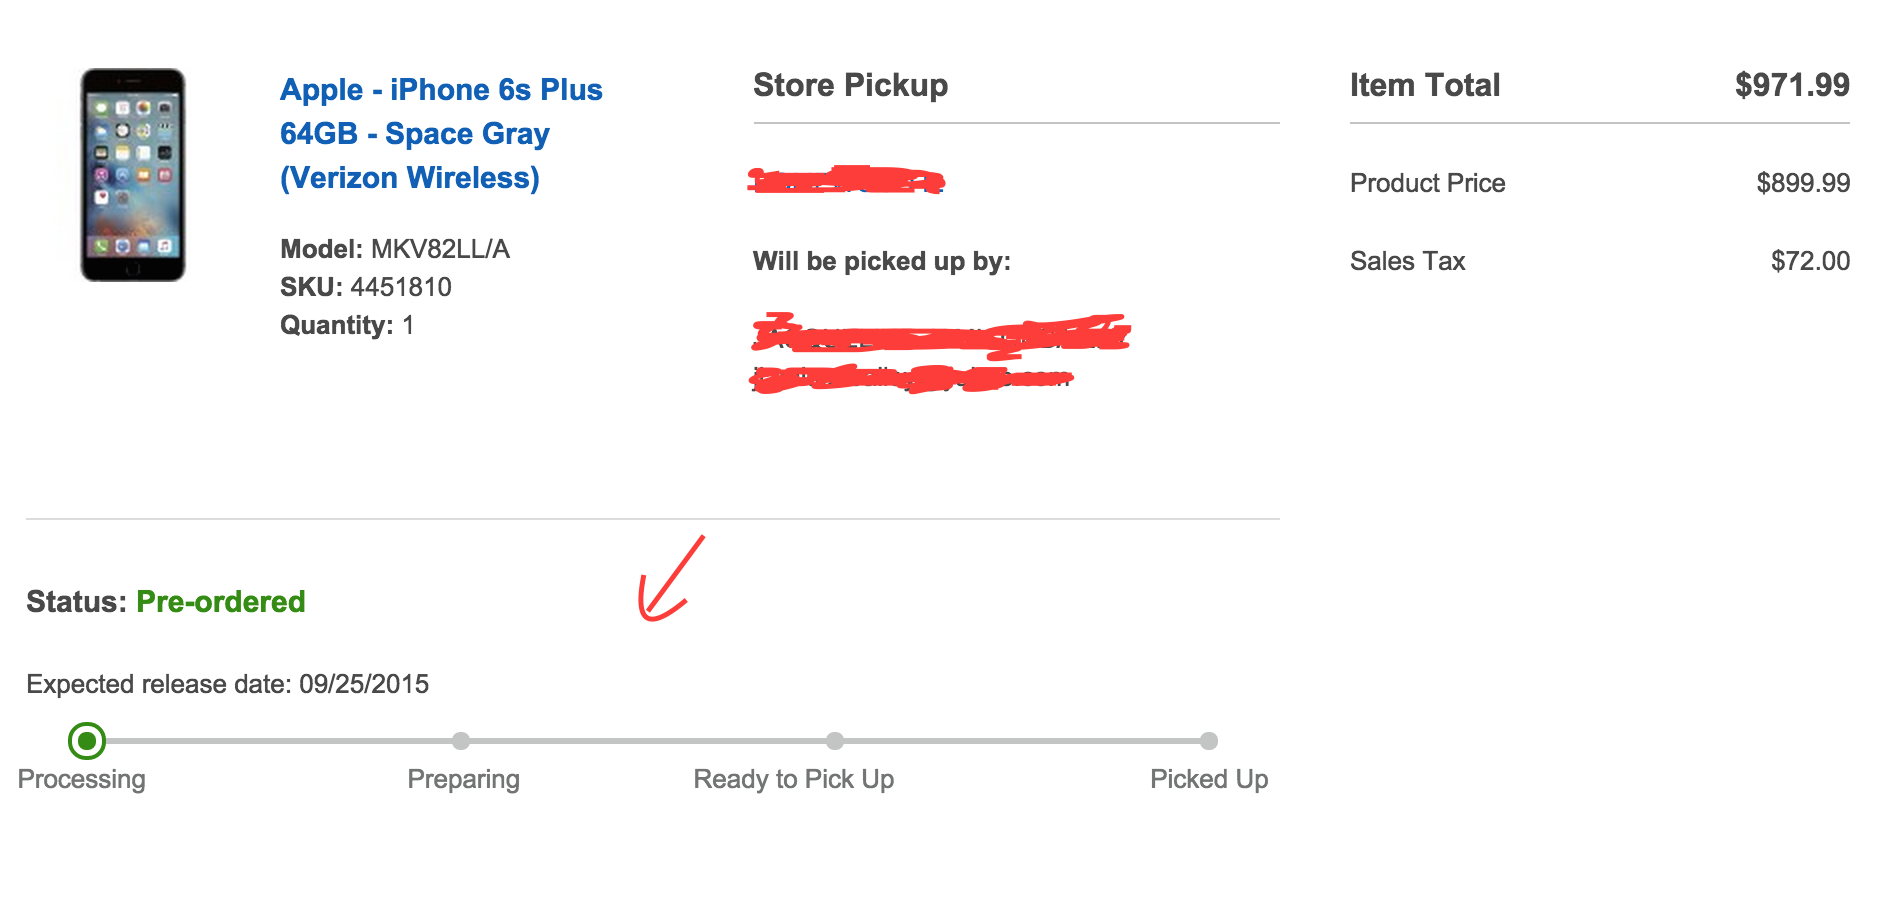Click the Preparing step label
1896x916 pixels.
463,780
